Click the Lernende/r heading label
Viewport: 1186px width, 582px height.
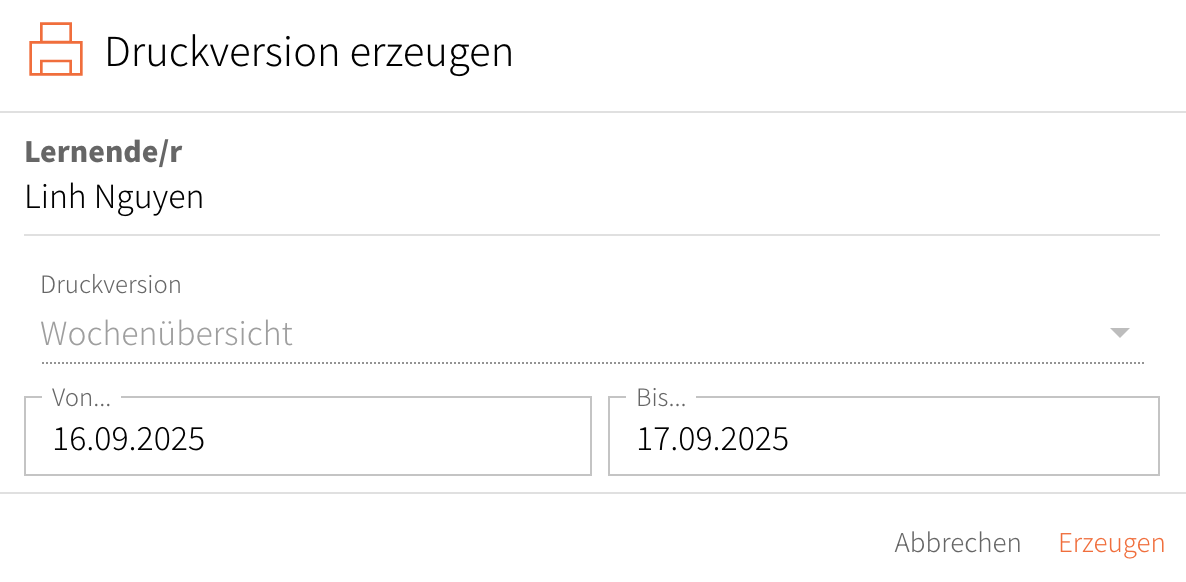point(104,152)
